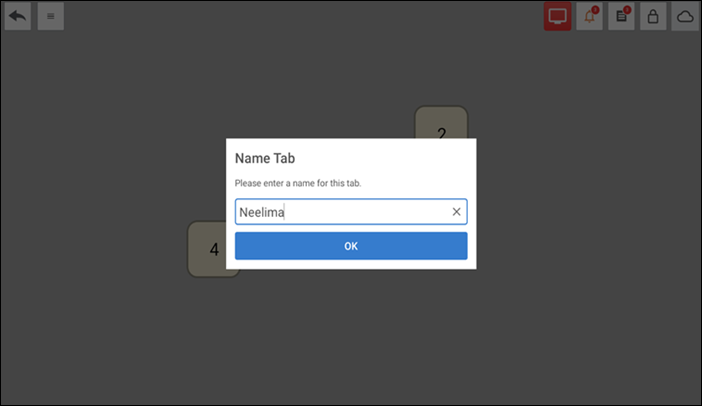Click the red monitor display icon
This screenshot has width=702, height=406.
point(557,17)
